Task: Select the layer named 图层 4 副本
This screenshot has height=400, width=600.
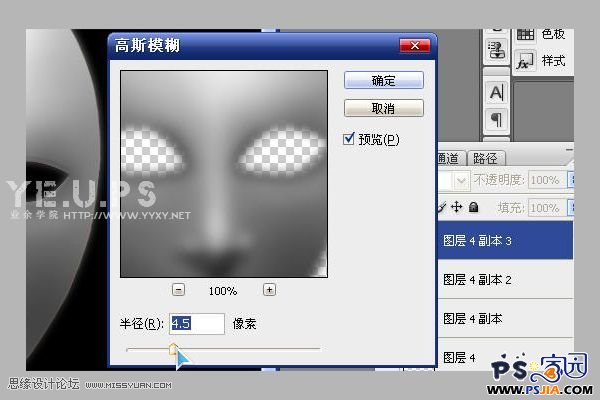Action: tap(505, 318)
